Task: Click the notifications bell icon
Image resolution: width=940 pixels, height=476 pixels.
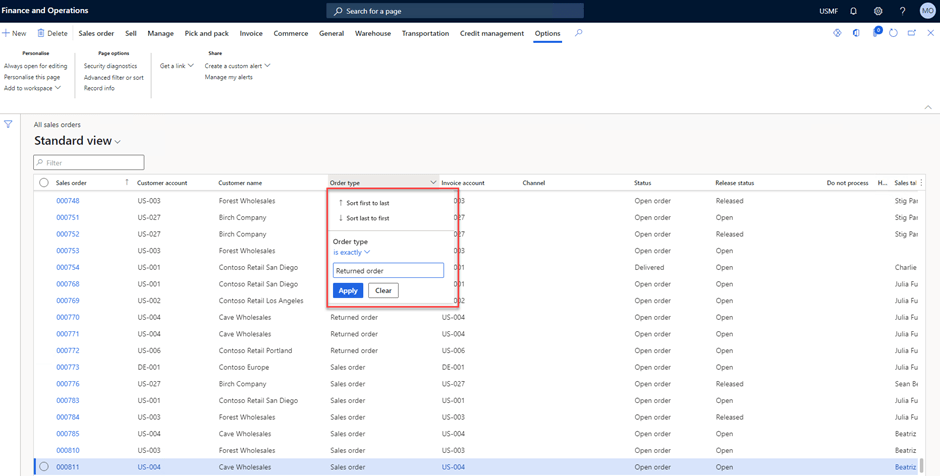Action: (853, 11)
